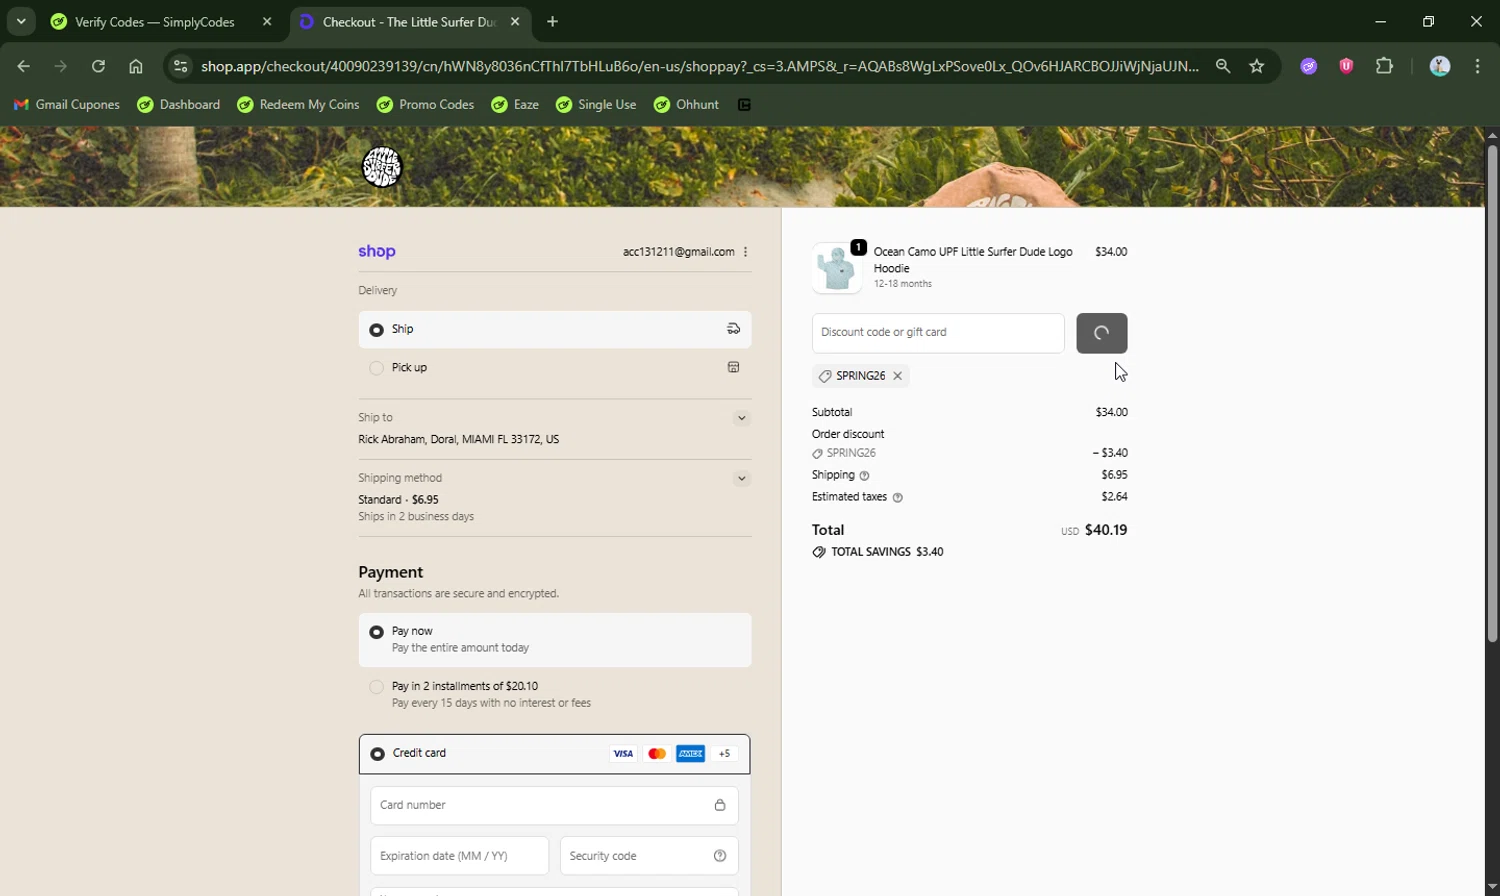
Task: Click the security code help icon
Action: pos(720,856)
